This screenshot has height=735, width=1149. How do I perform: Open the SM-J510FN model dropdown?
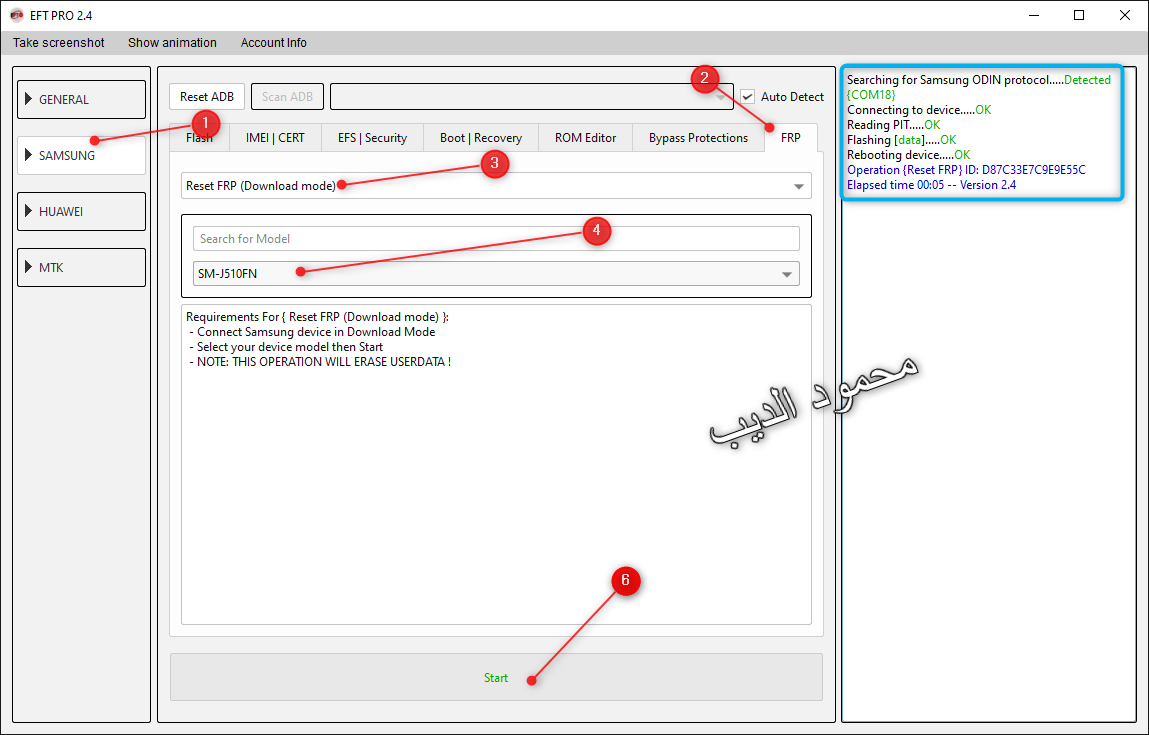(x=496, y=274)
